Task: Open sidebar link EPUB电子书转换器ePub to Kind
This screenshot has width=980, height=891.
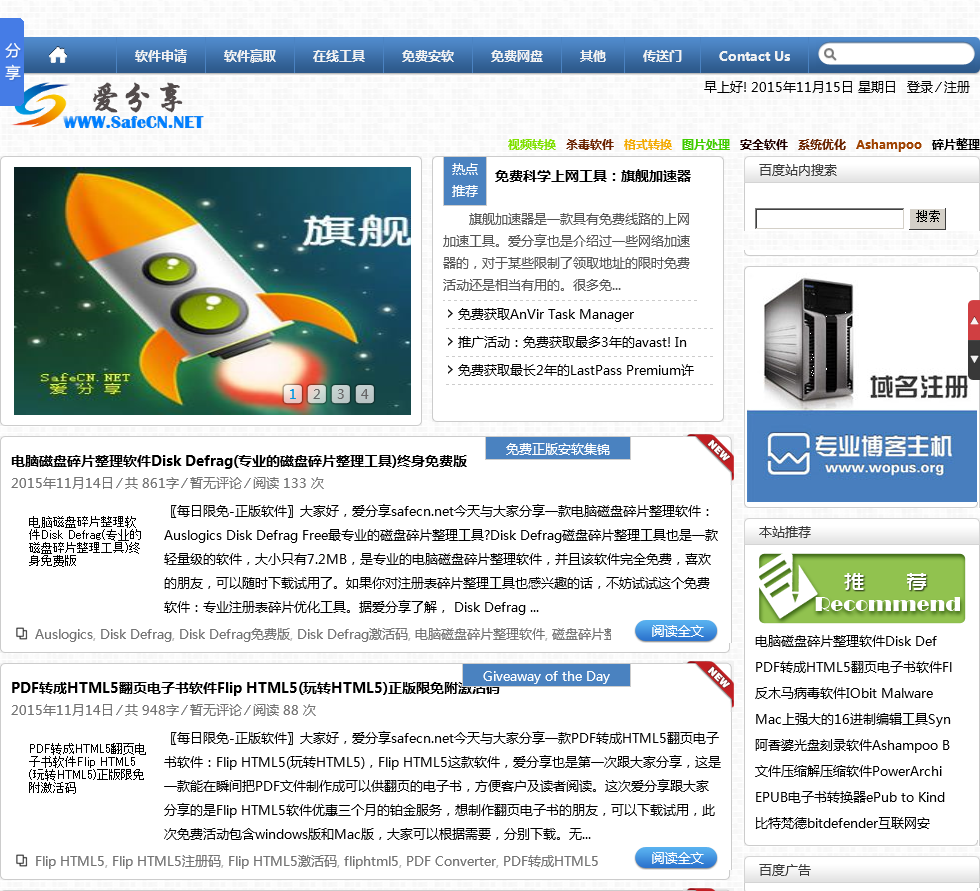Action: click(849, 797)
